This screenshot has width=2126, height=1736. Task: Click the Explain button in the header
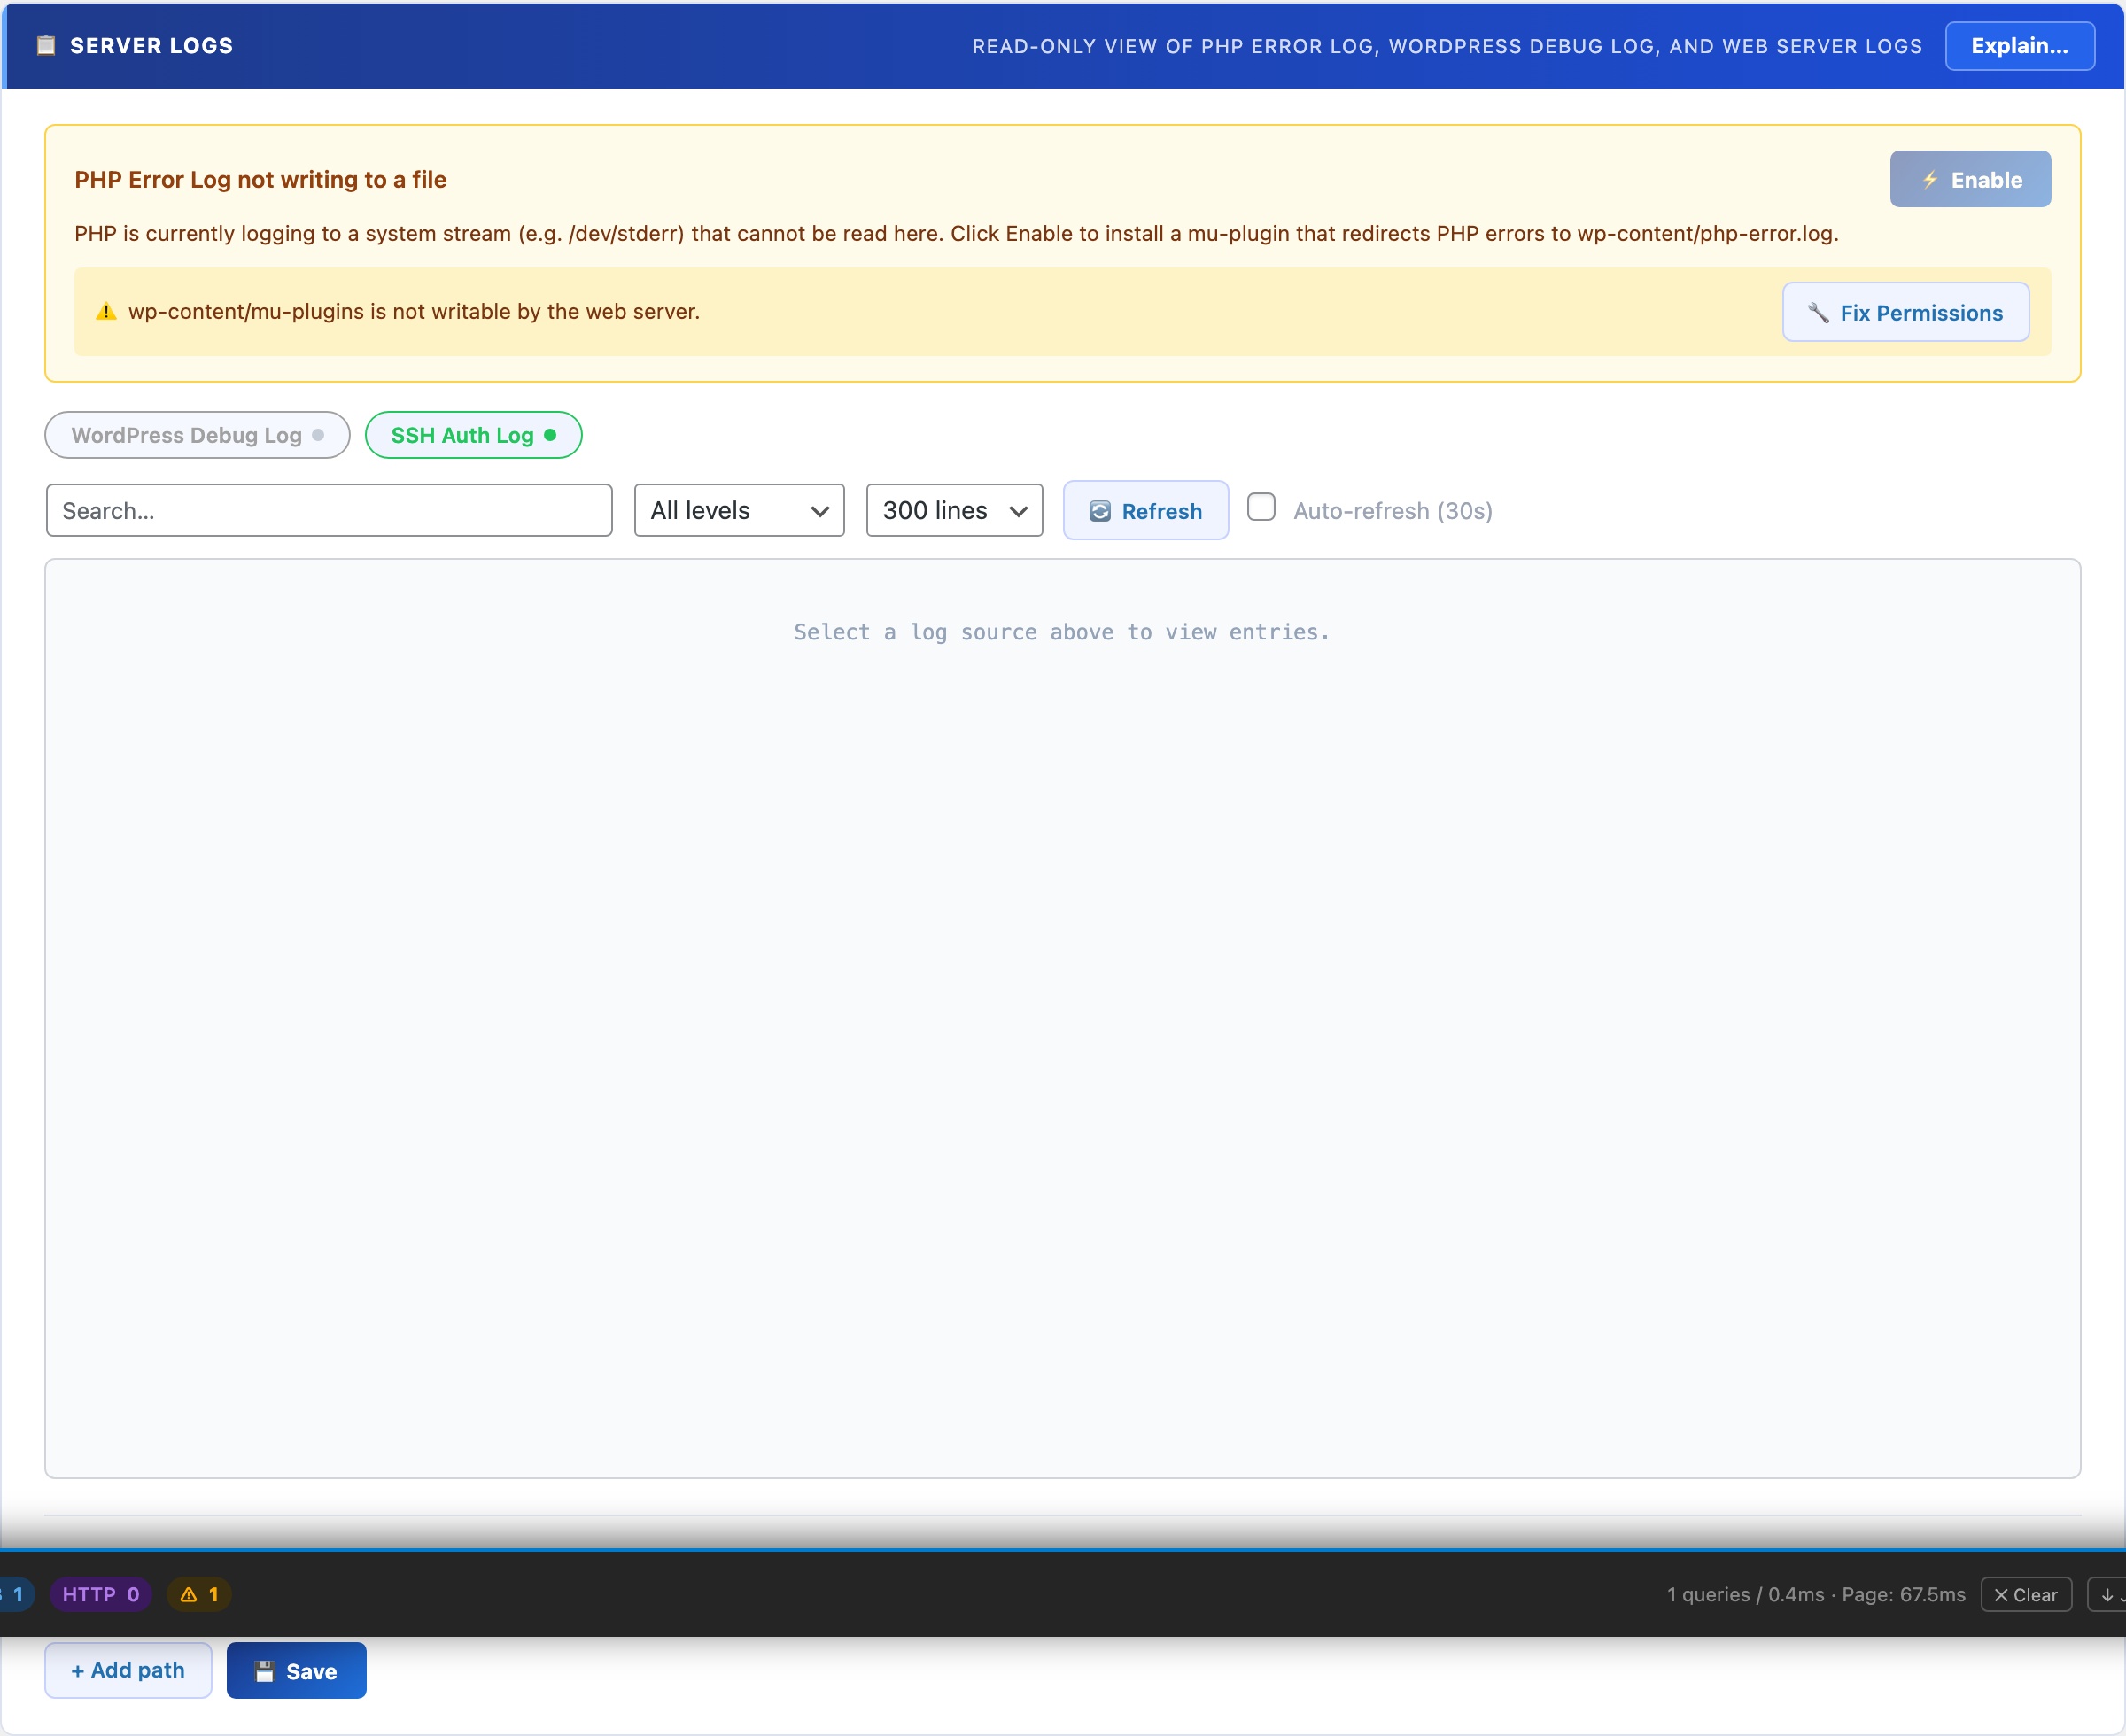coord(2019,45)
